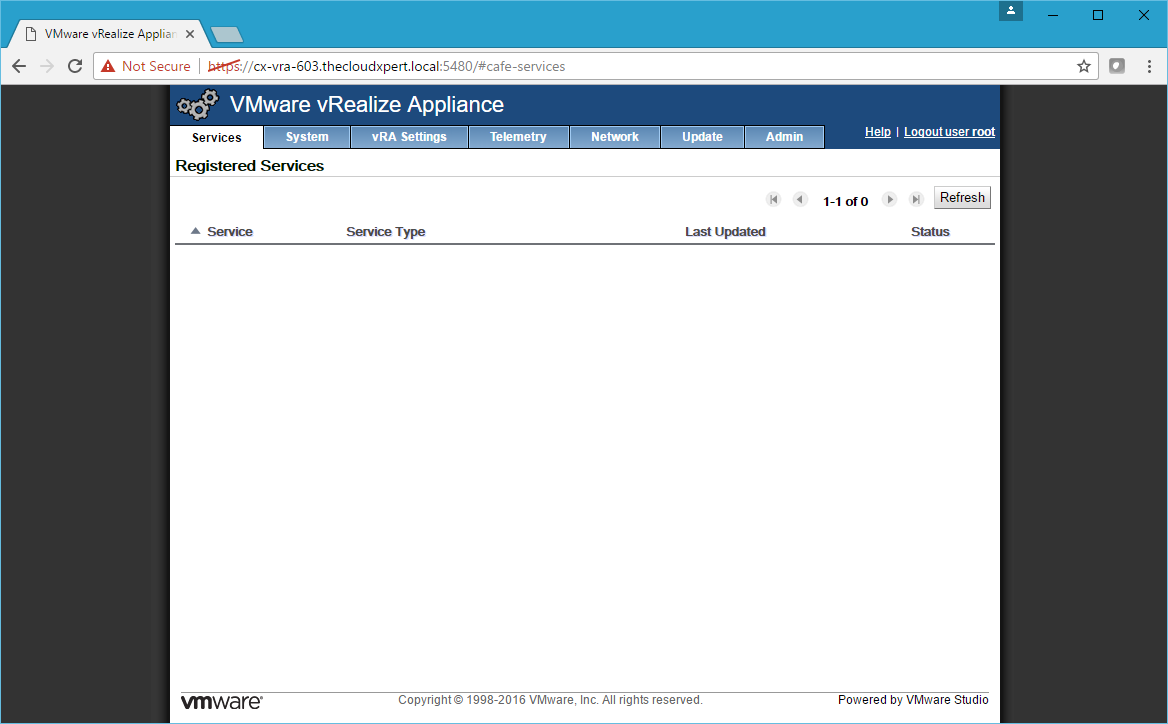Go to the Network tab
The width and height of the screenshot is (1168, 724).
pos(614,137)
